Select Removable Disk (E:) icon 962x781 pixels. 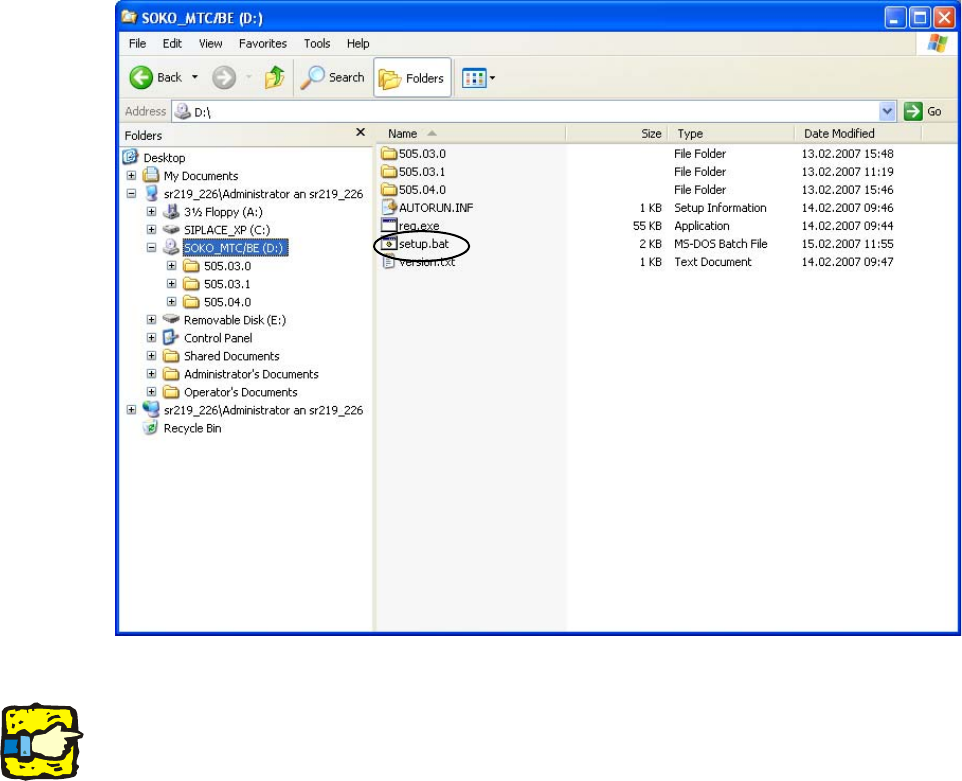(x=171, y=320)
